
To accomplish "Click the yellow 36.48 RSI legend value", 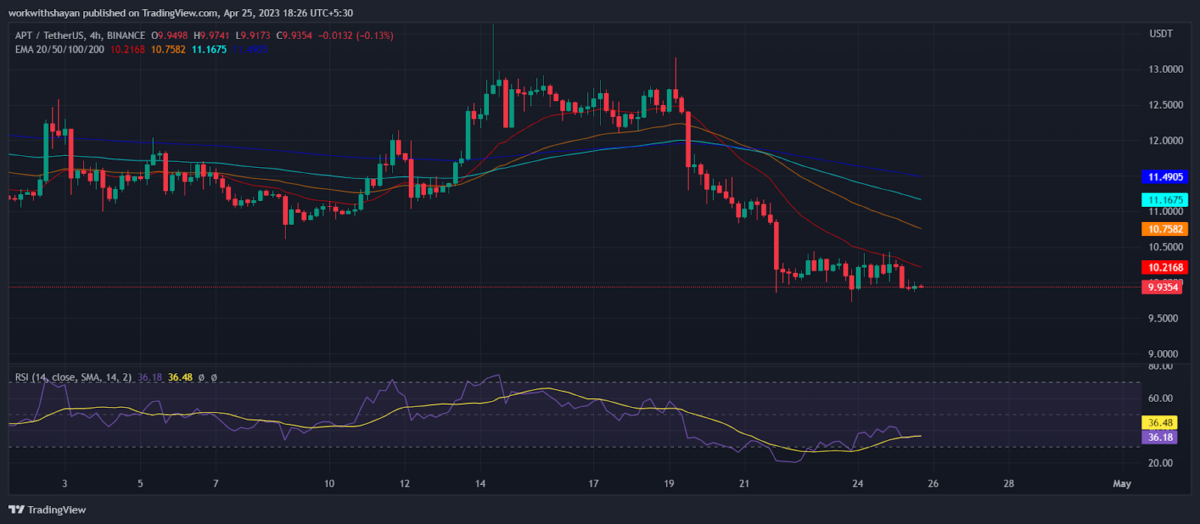I will point(180,378).
